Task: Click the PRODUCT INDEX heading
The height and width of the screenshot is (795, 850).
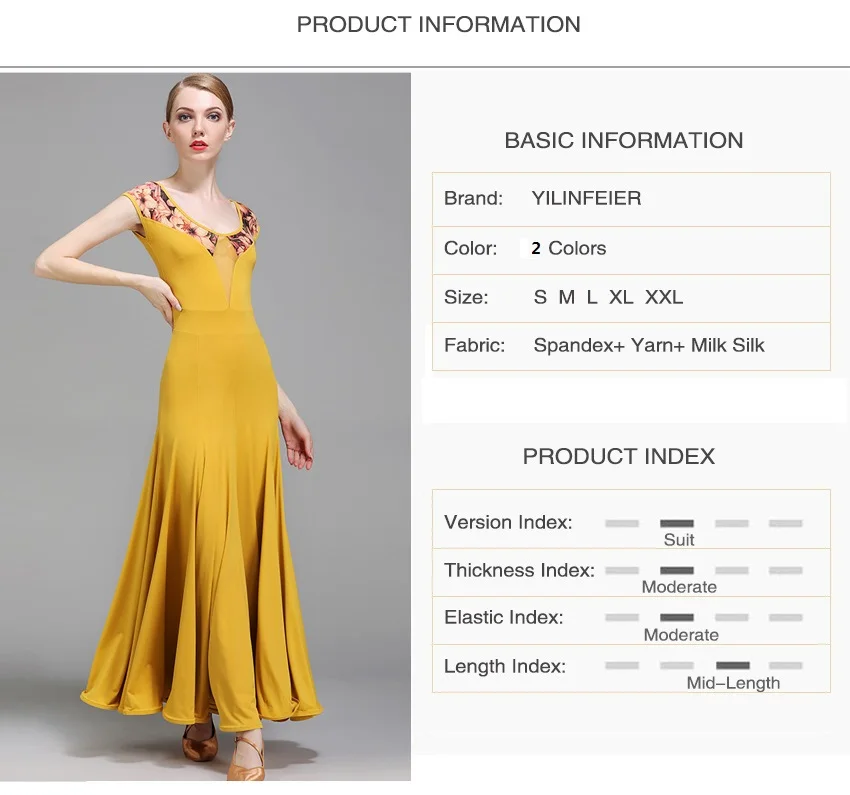Action: tap(619, 456)
